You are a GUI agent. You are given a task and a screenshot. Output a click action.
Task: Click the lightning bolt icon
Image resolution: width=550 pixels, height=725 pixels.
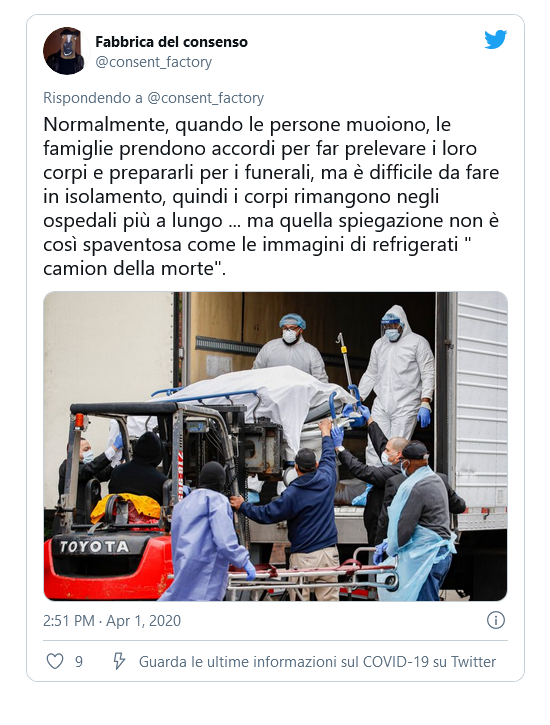pos(119,661)
